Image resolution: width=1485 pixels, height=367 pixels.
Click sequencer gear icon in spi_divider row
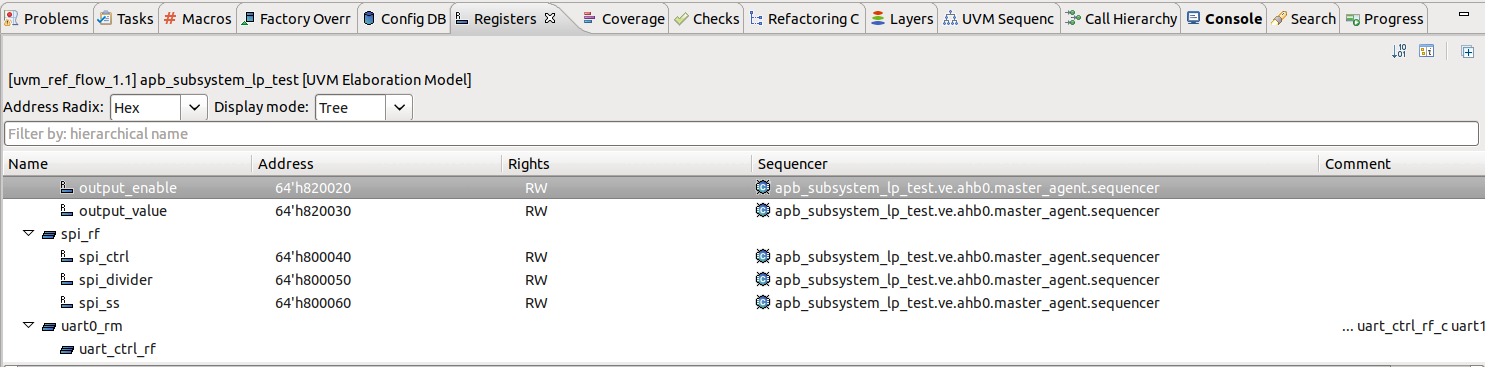[x=764, y=280]
